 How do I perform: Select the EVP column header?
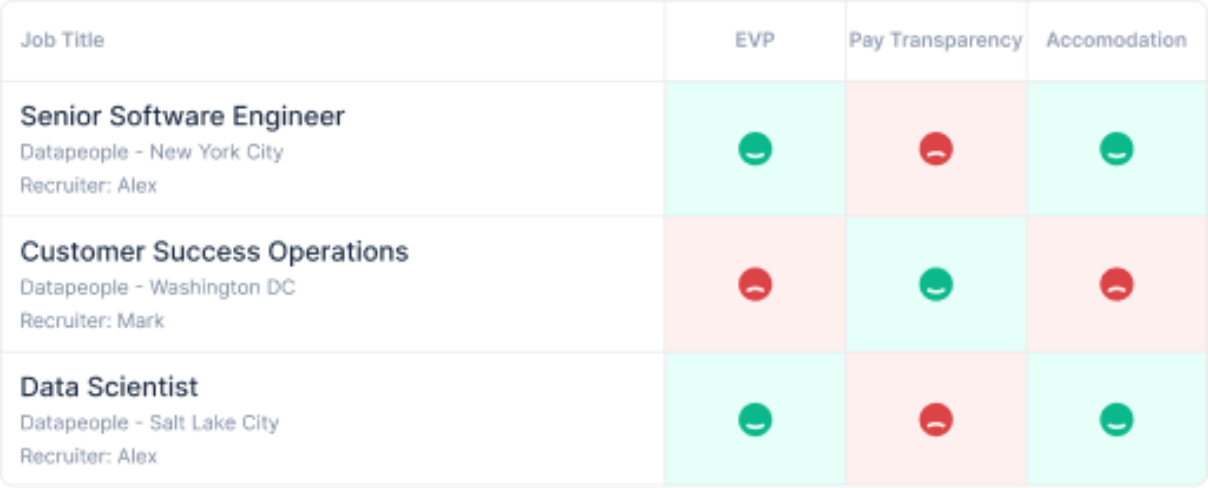755,41
